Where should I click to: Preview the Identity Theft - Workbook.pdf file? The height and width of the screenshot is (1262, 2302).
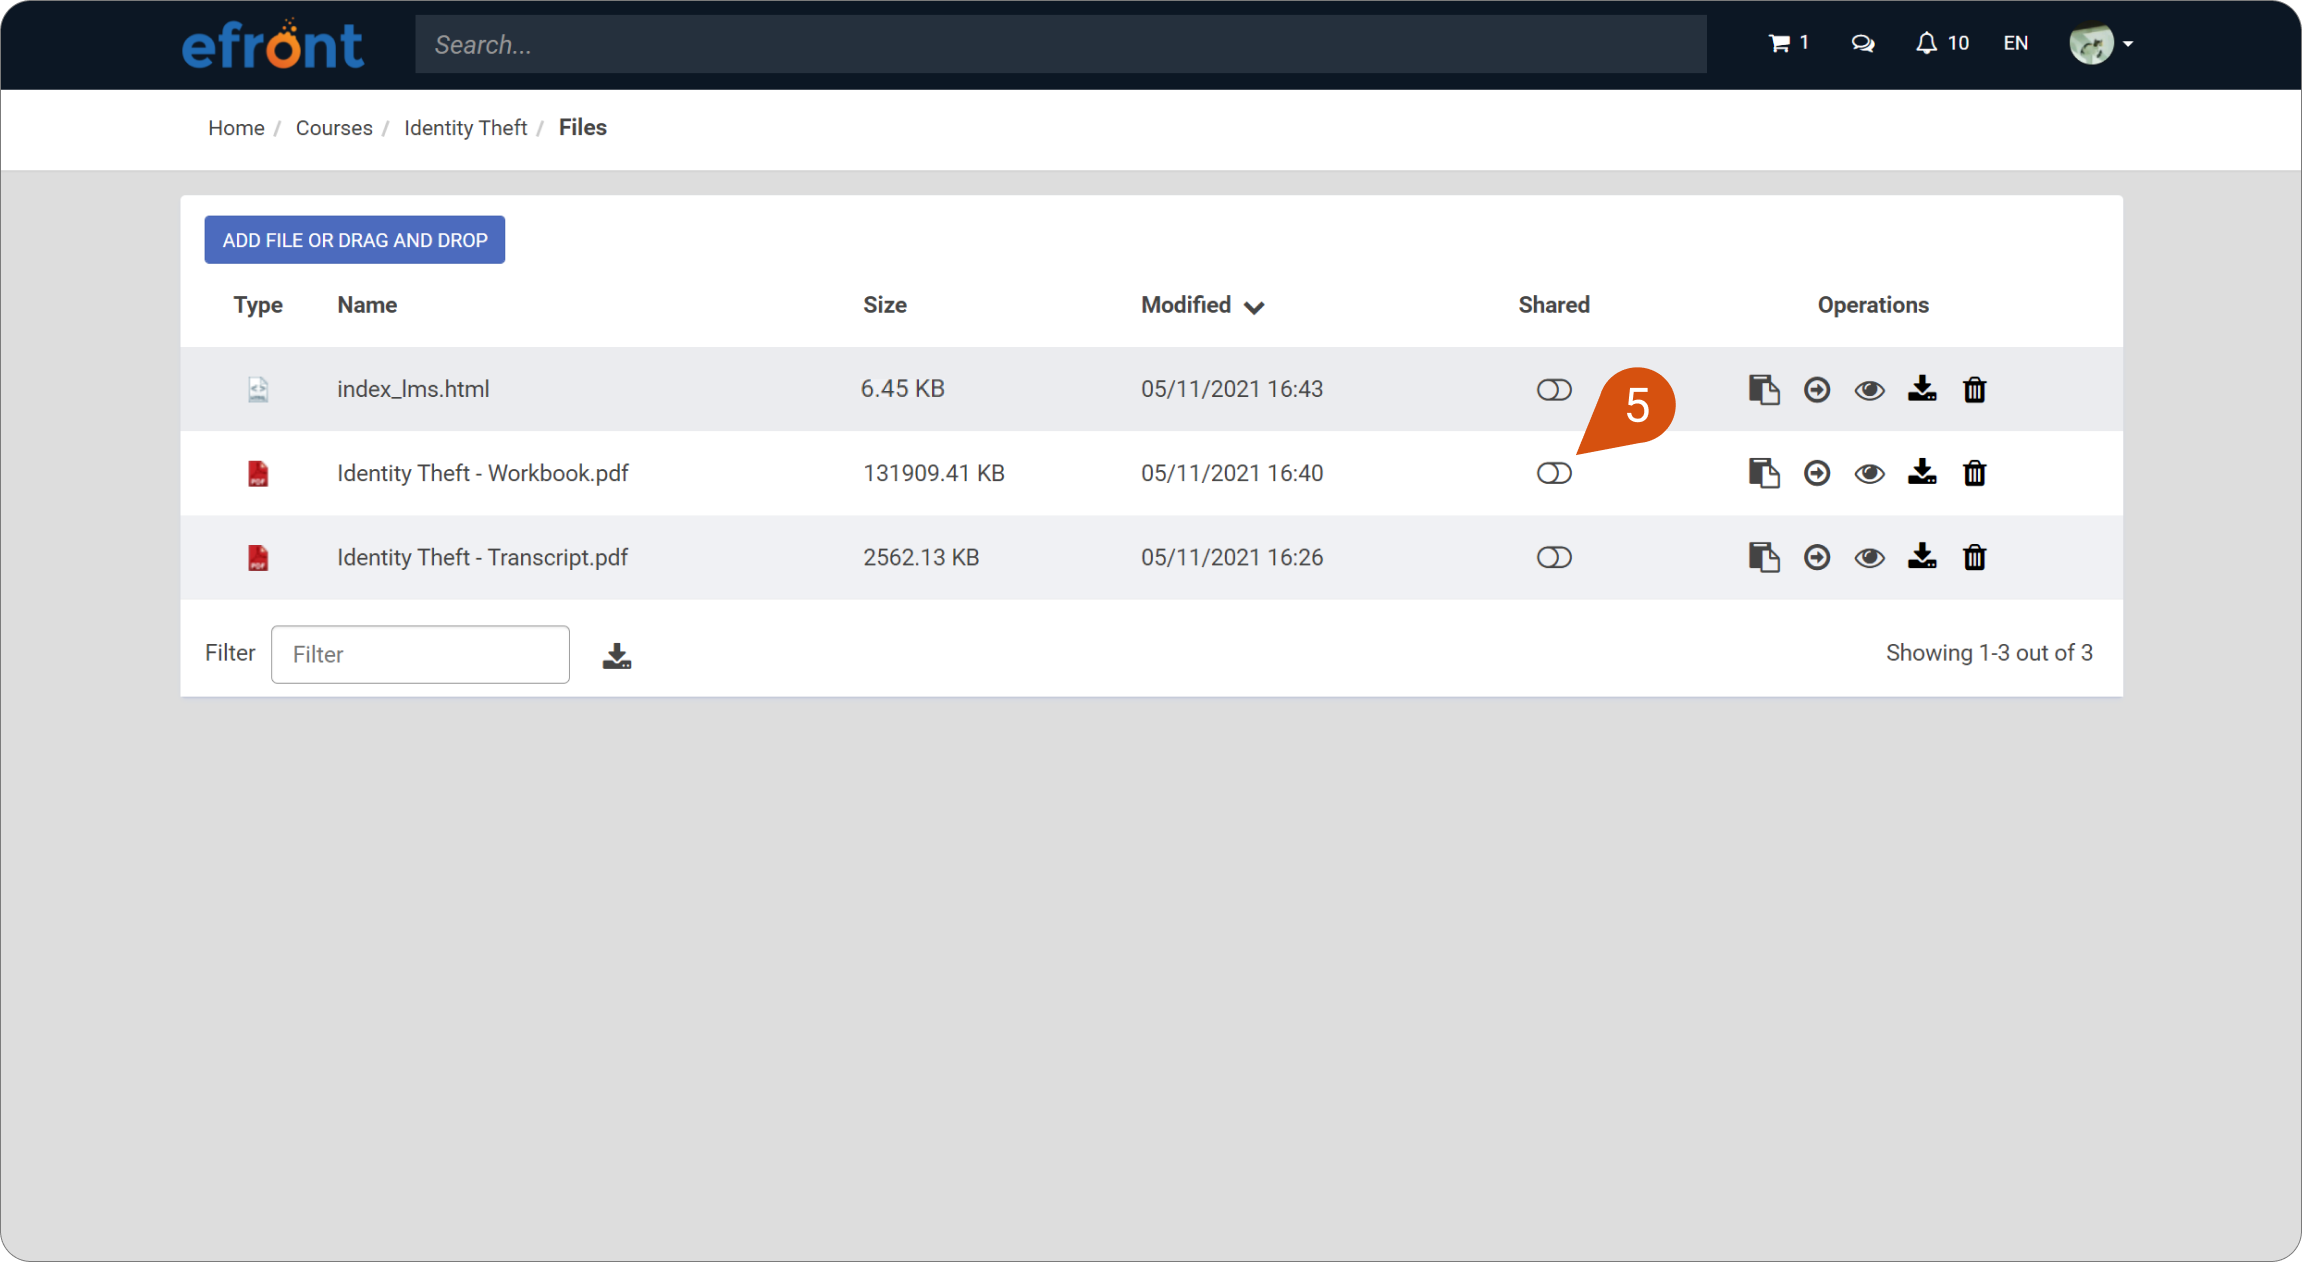1869,474
